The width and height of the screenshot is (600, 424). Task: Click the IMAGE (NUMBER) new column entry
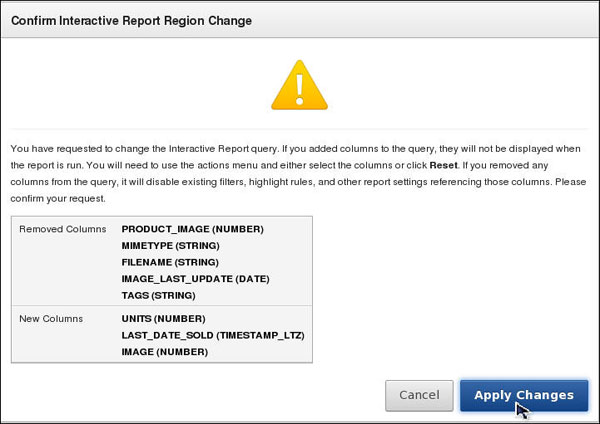tap(164, 352)
